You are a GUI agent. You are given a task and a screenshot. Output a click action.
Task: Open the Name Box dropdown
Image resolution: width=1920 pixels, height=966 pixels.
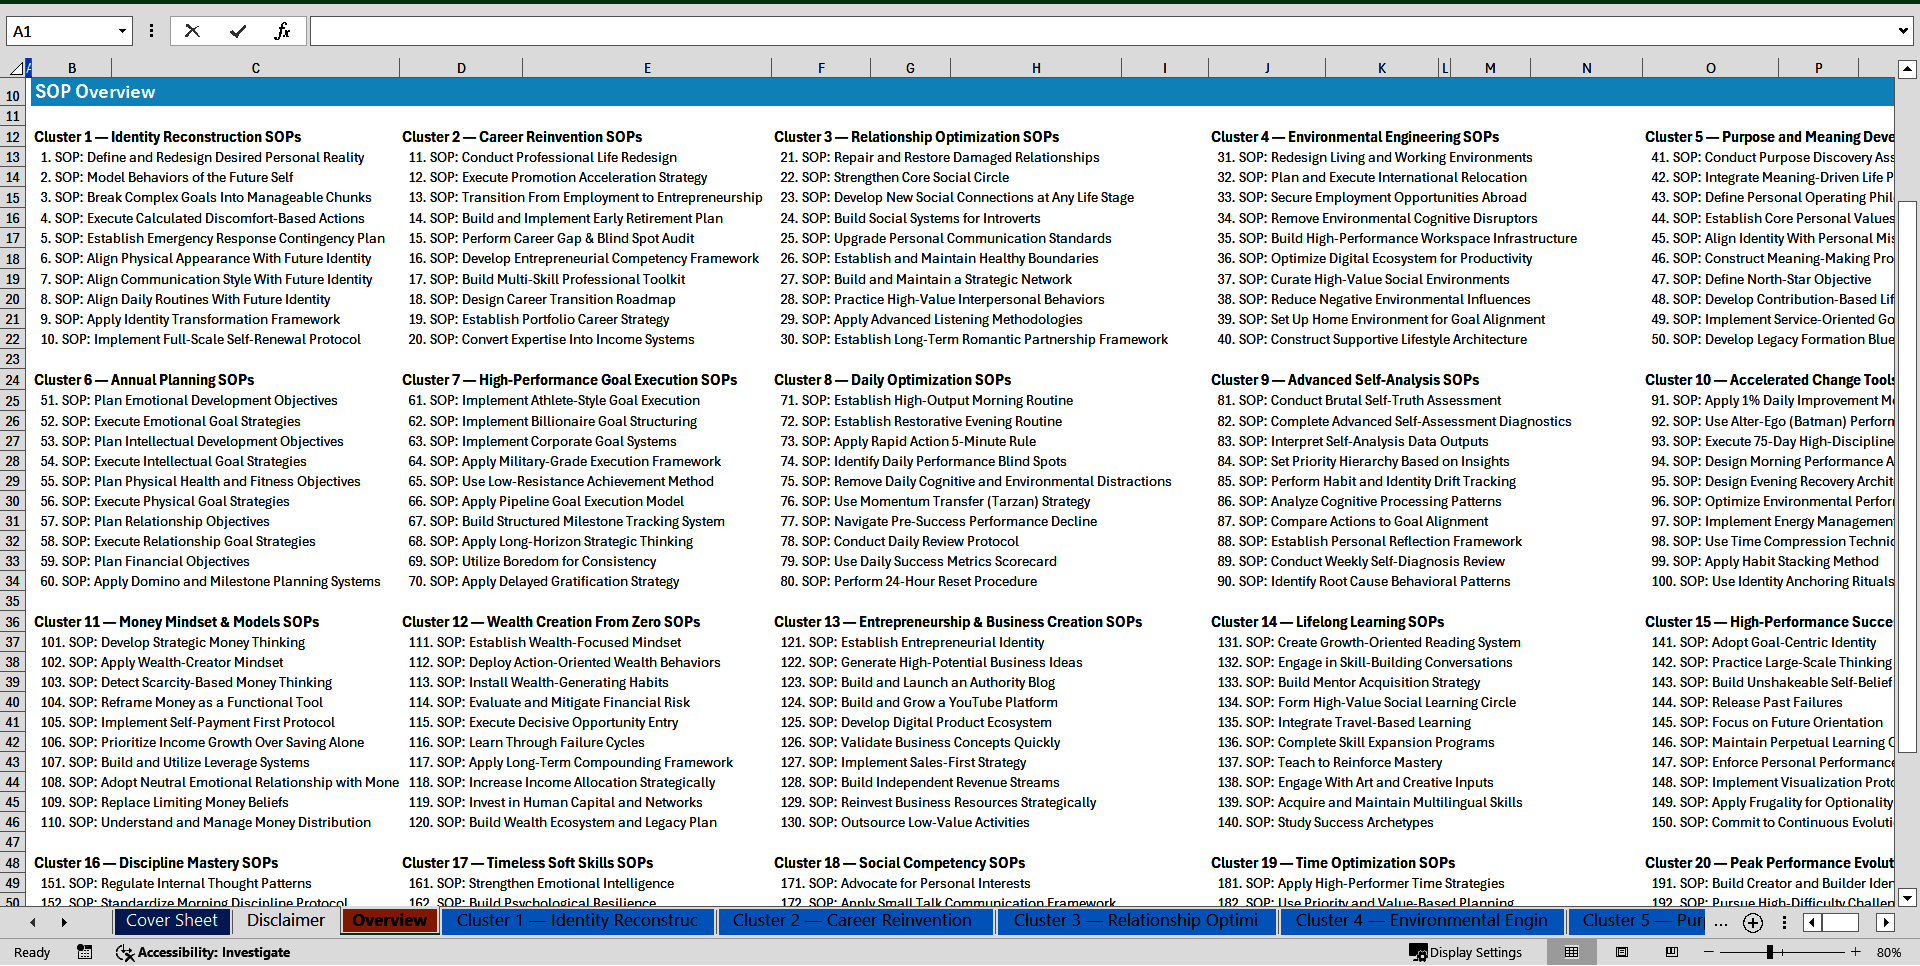[122, 30]
